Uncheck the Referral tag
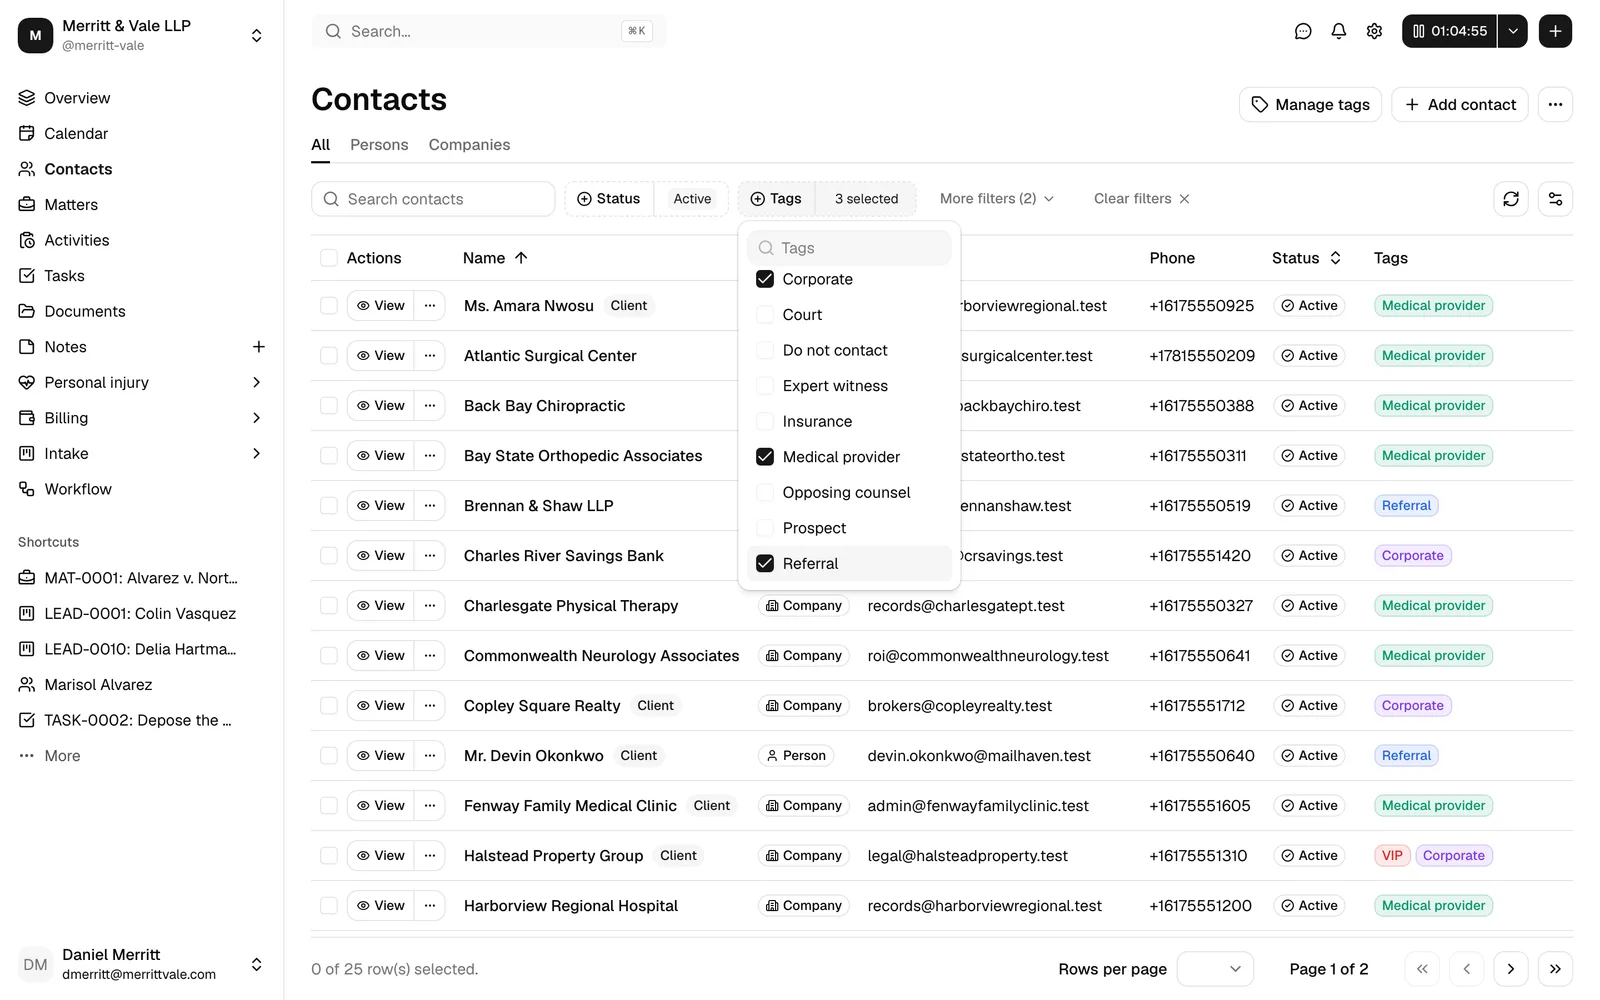1600x1000 pixels. [765, 563]
